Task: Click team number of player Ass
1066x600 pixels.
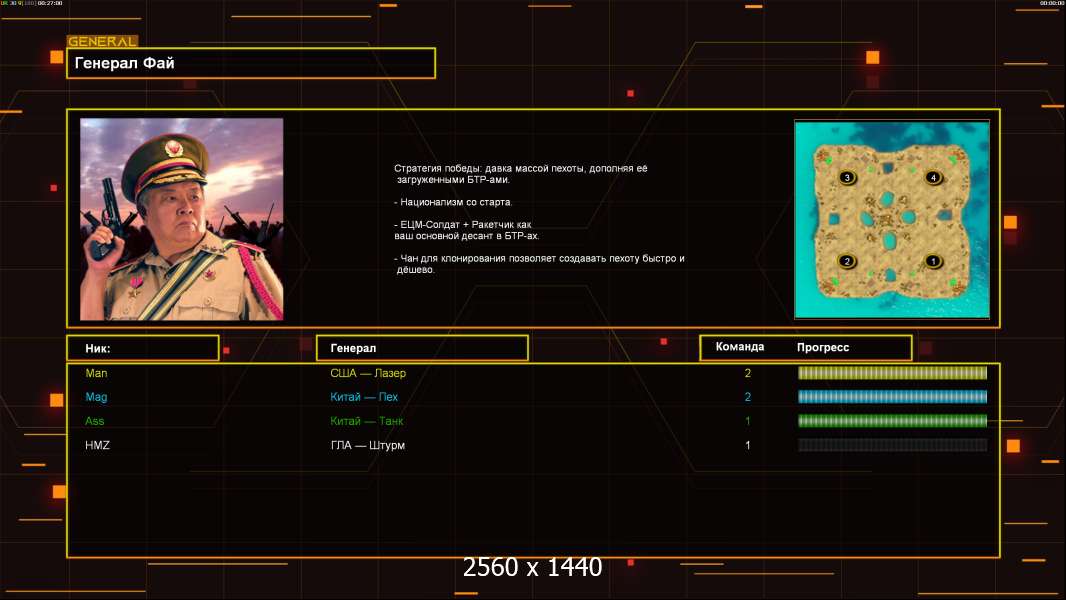Action: [x=748, y=421]
